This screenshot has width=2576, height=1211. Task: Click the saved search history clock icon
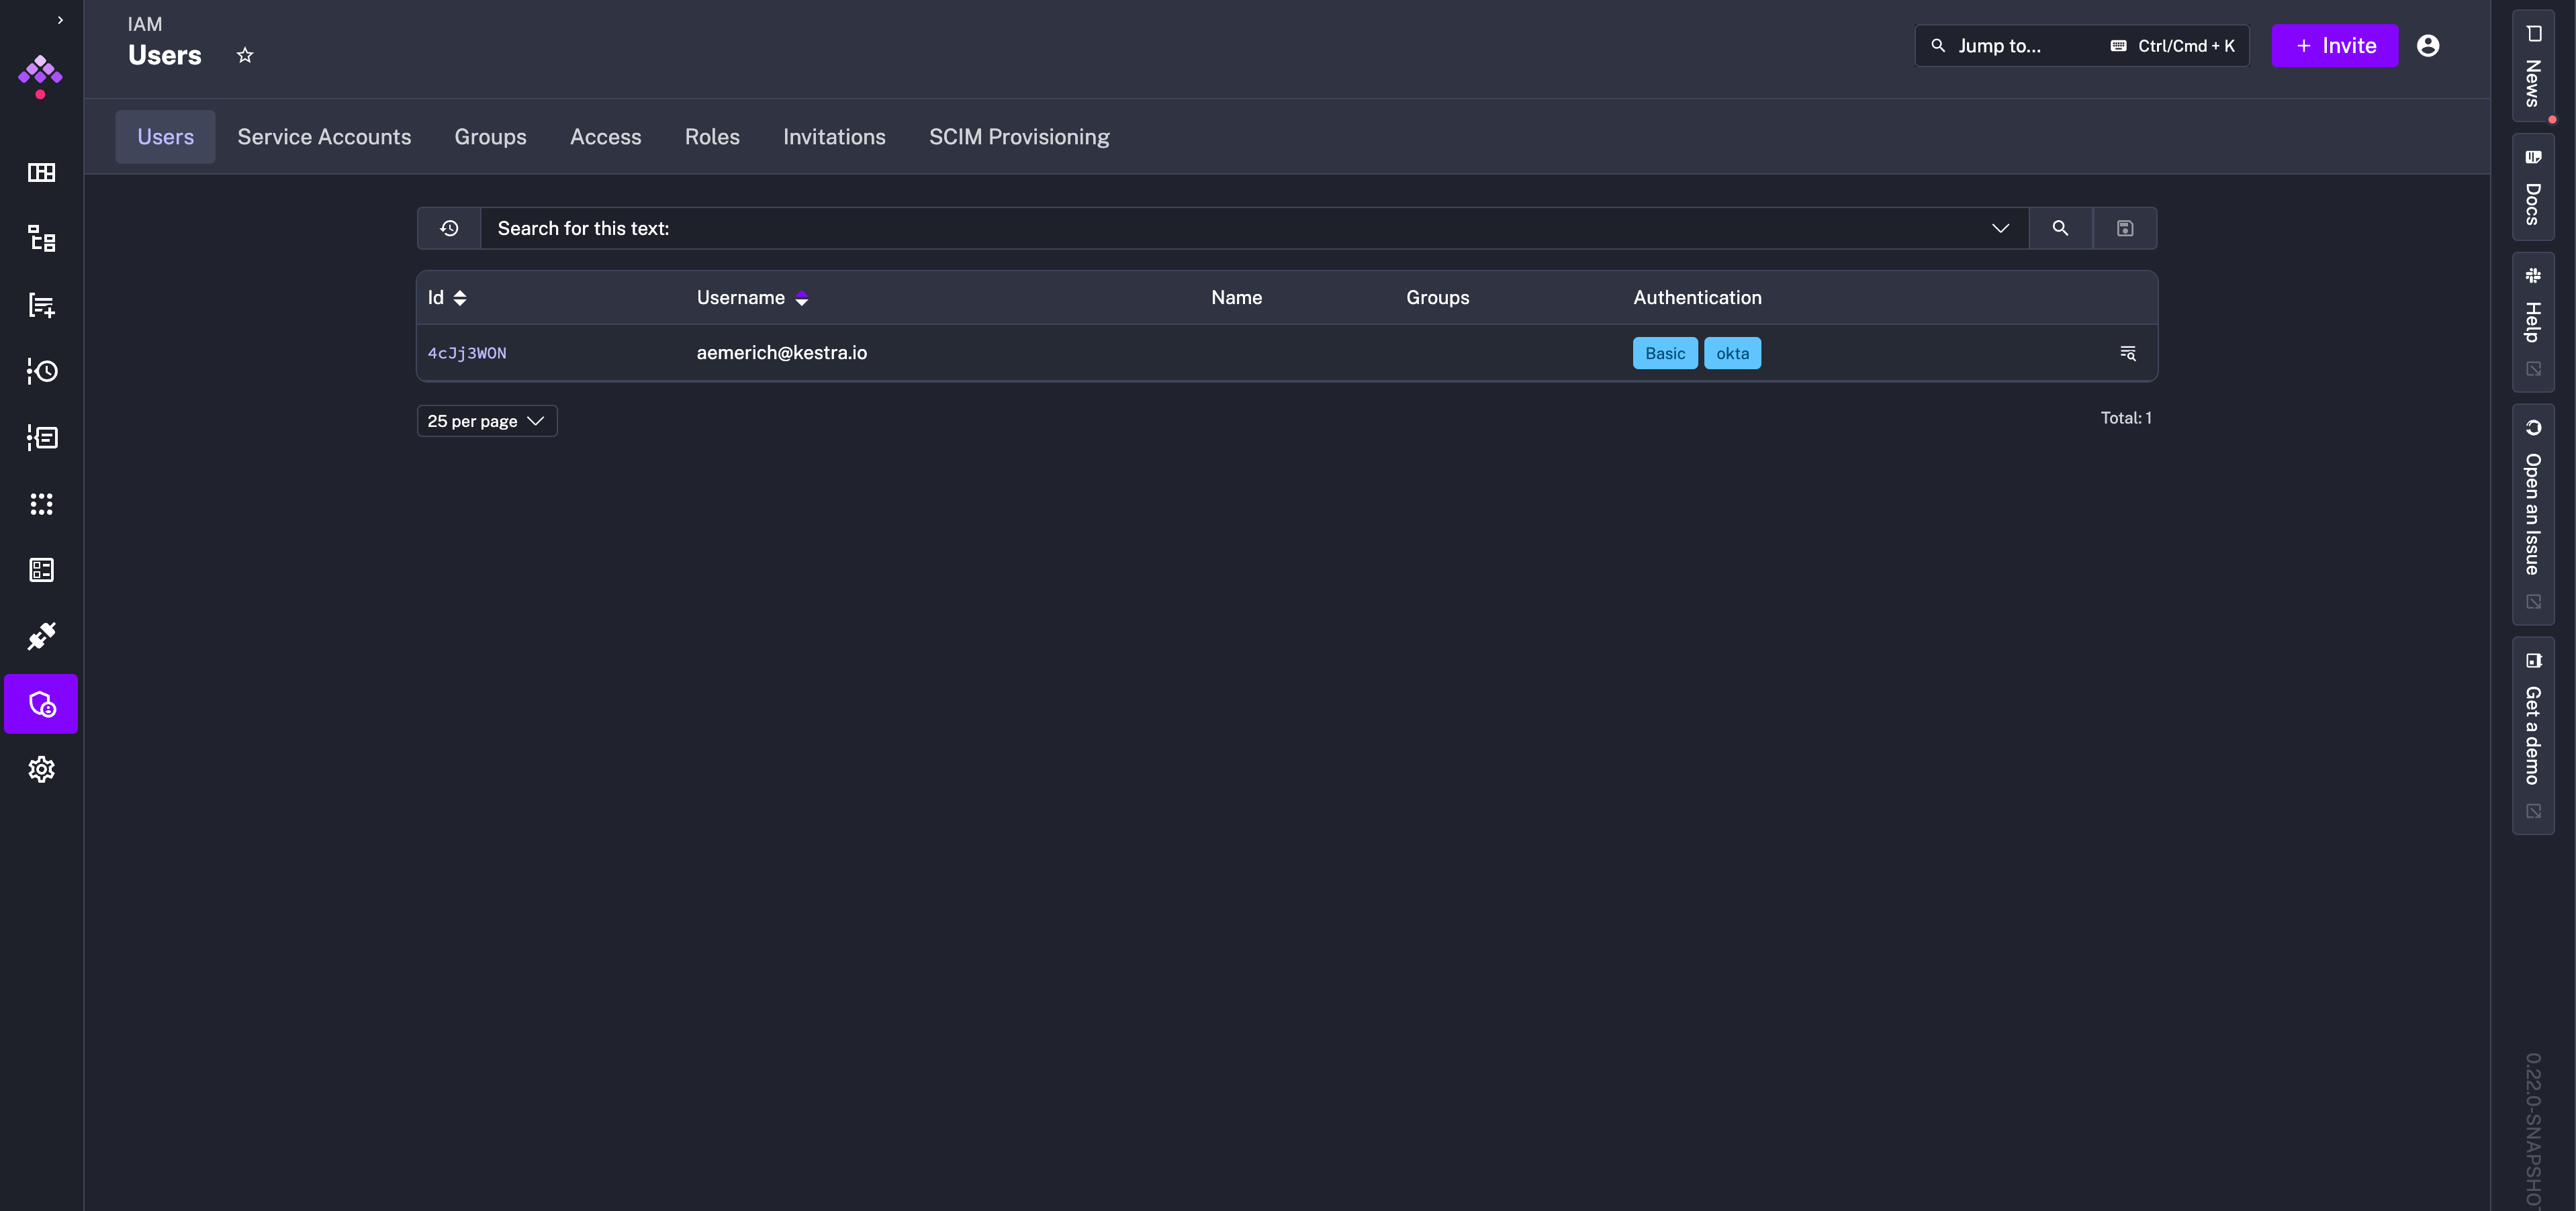click(449, 228)
